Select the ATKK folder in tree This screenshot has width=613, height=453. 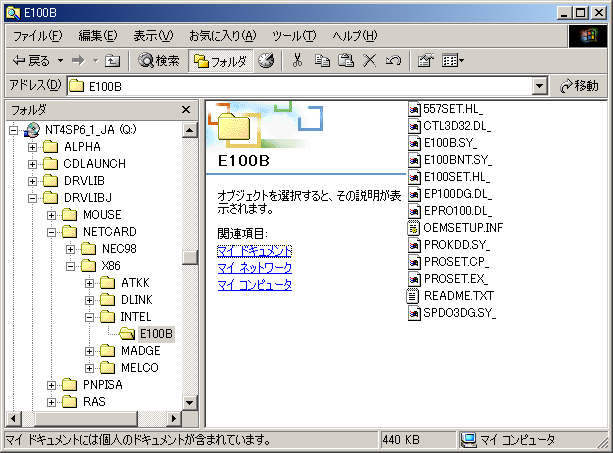point(135,283)
